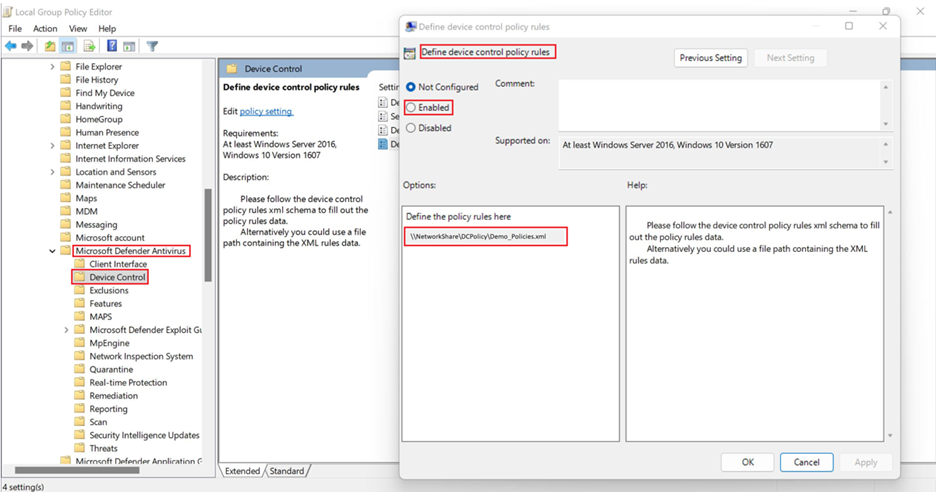Click the Apply button
This screenshot has height=492, width=936.
pos(866,462)
